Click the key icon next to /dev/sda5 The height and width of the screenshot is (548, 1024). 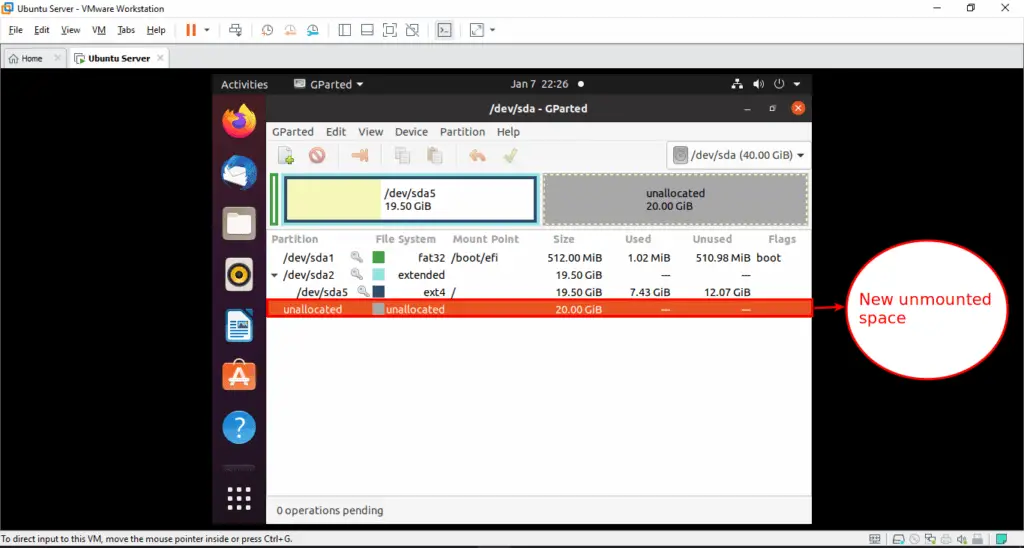(x=363, y=291)
